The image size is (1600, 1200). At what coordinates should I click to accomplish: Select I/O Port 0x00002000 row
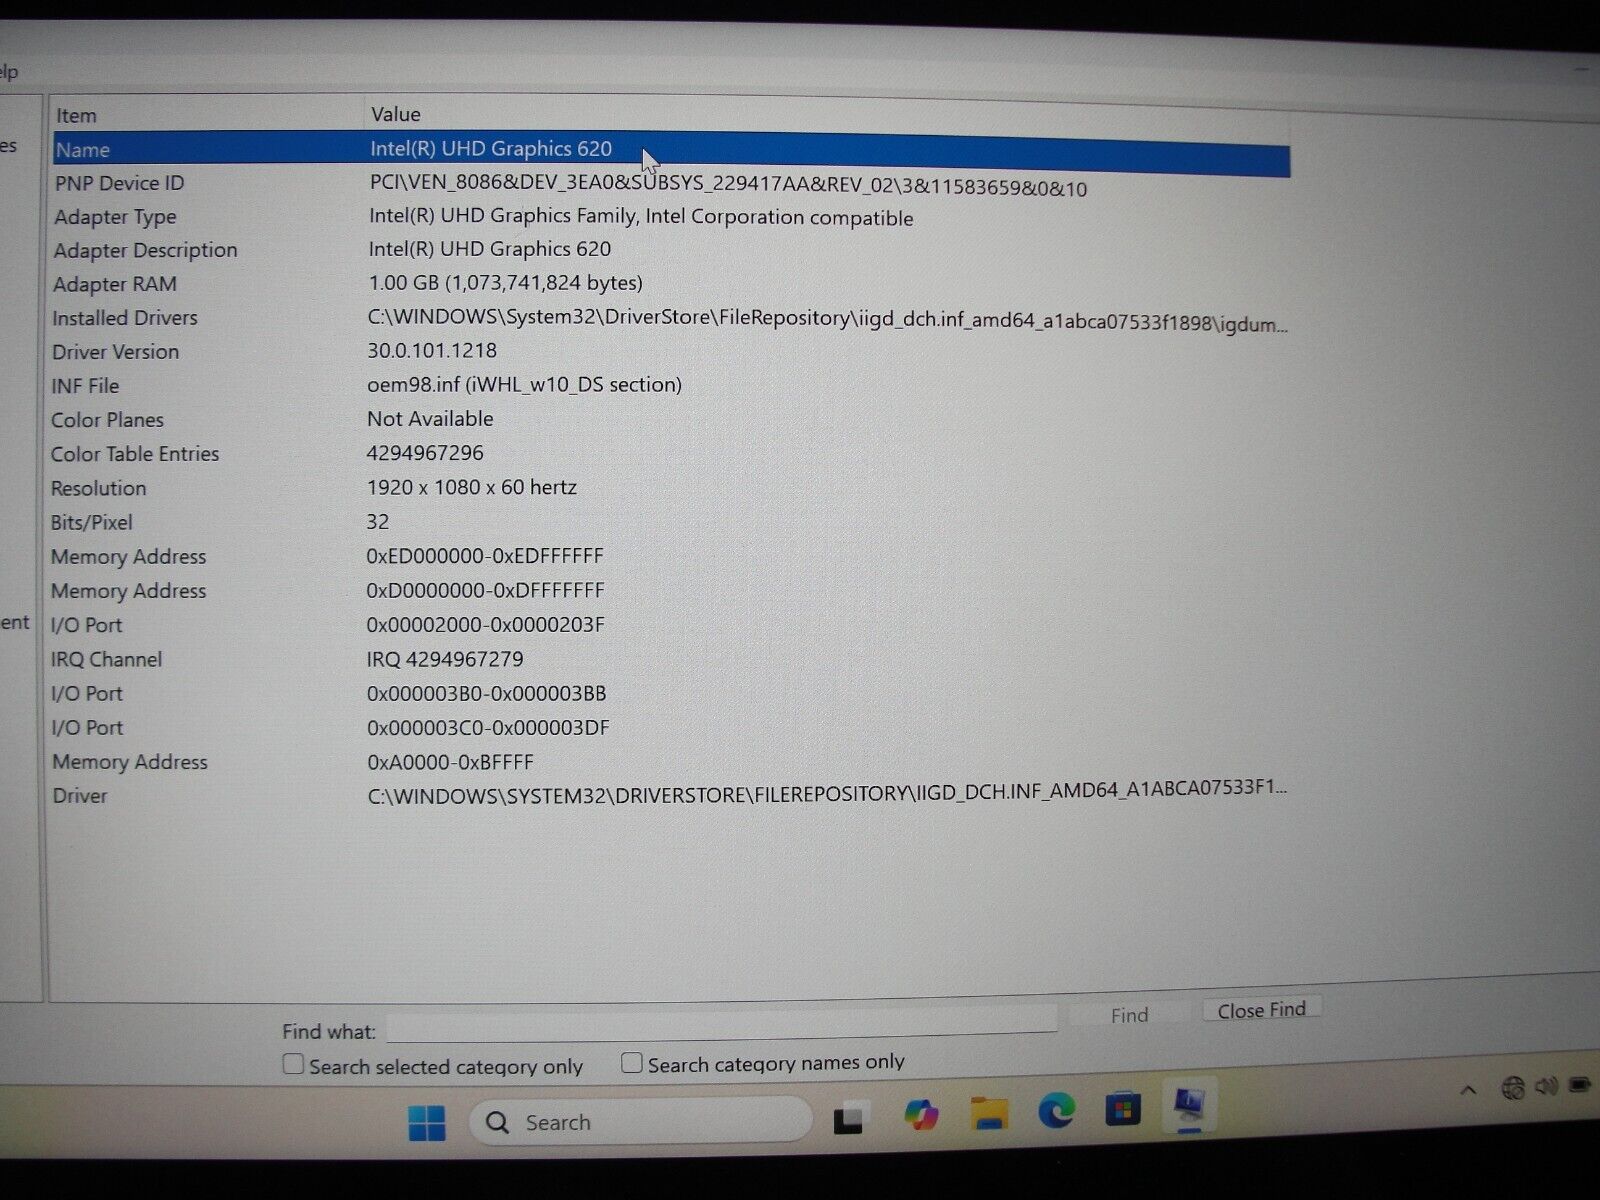[x=671, y=625]
